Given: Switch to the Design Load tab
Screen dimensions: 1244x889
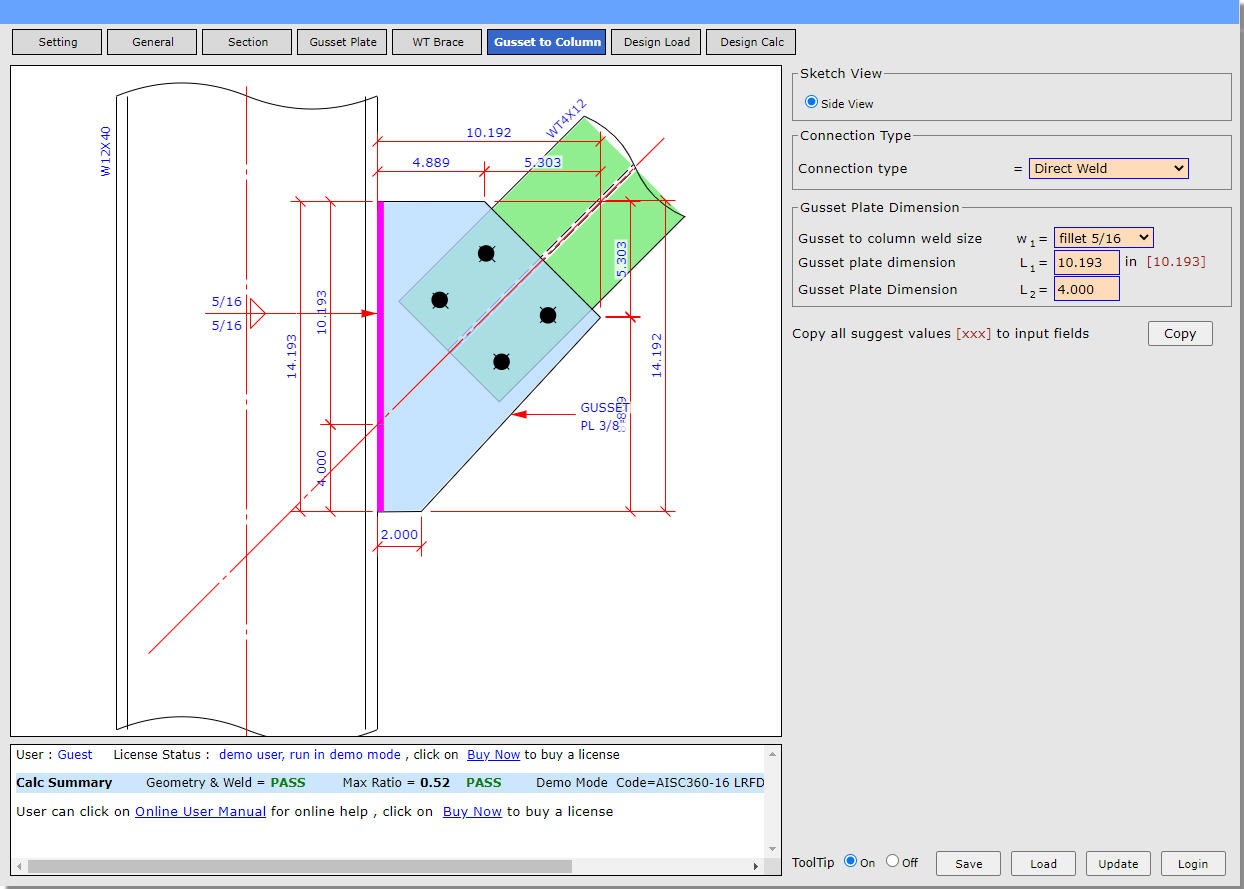Looking at the screenshot, I should pos(656,42).
